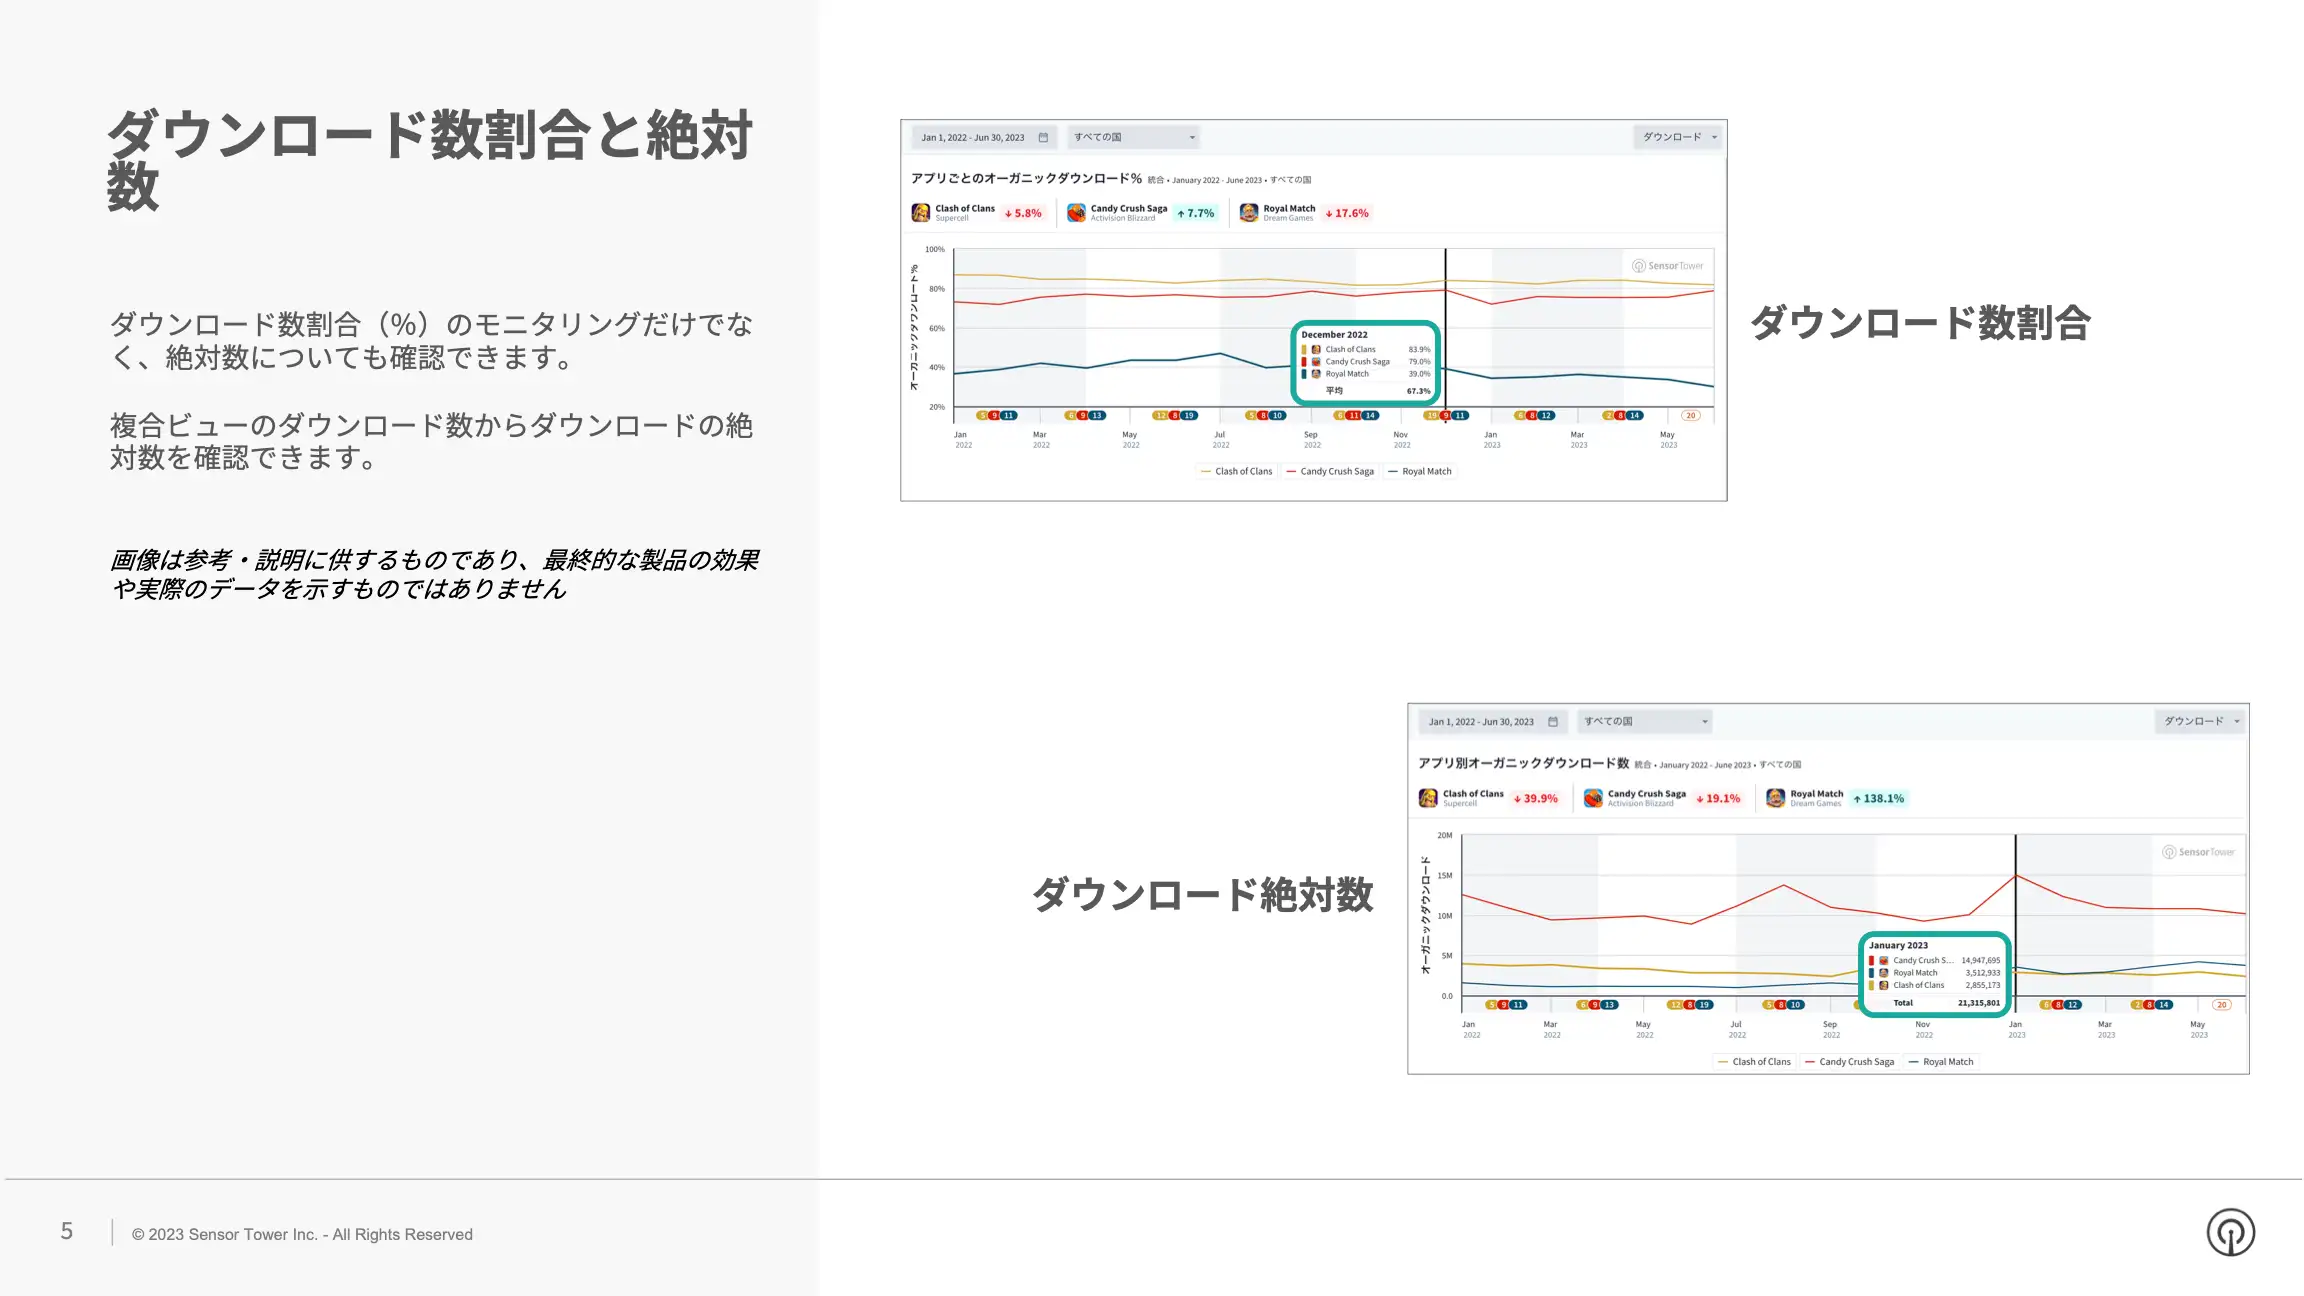Screen dimensions: 2304x1296
Task: Click the 17.6% decrease badge
Action: coord(1348,213)
